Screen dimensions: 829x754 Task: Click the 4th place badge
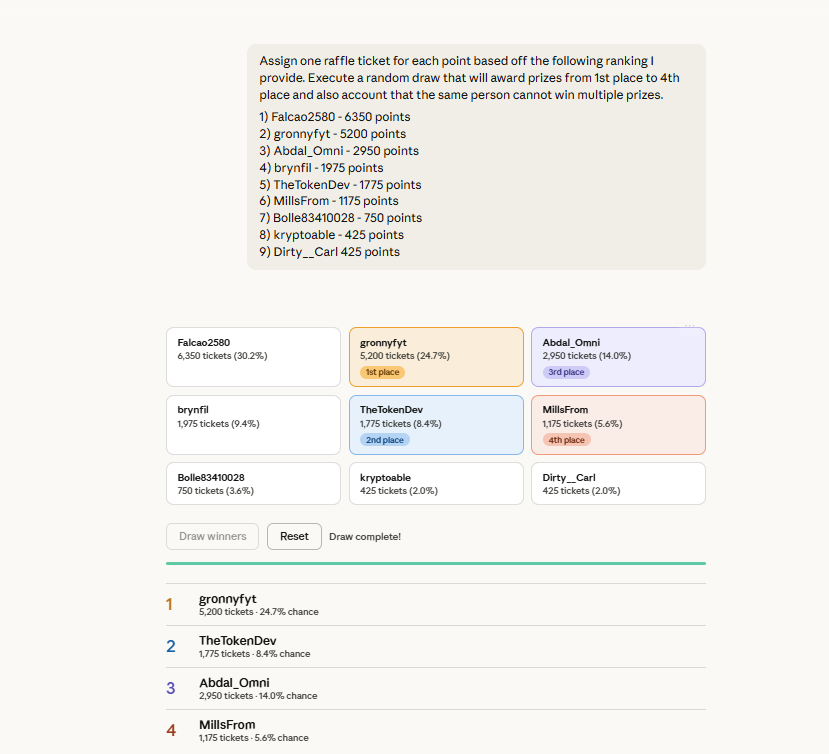tap(566, 440)
